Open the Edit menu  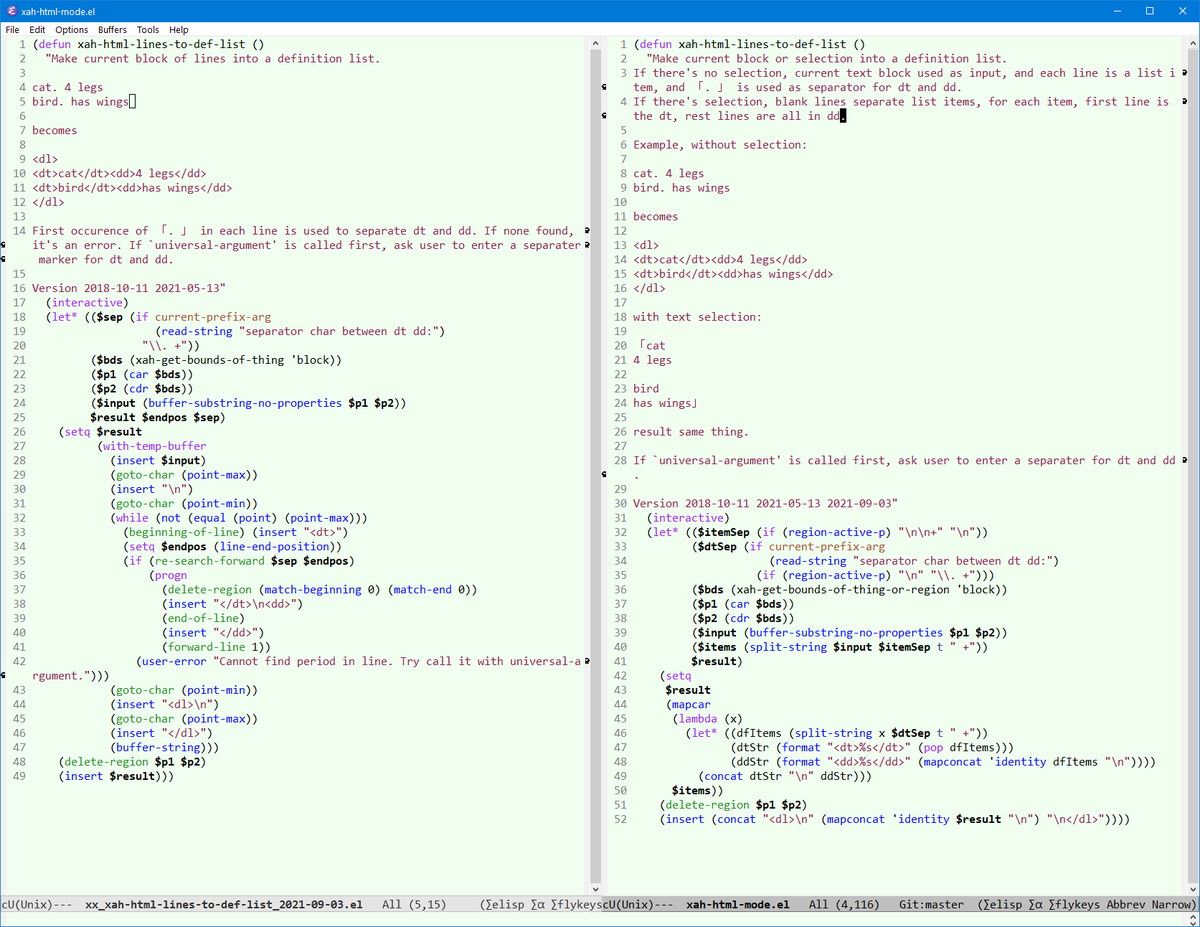pos(37,30)
